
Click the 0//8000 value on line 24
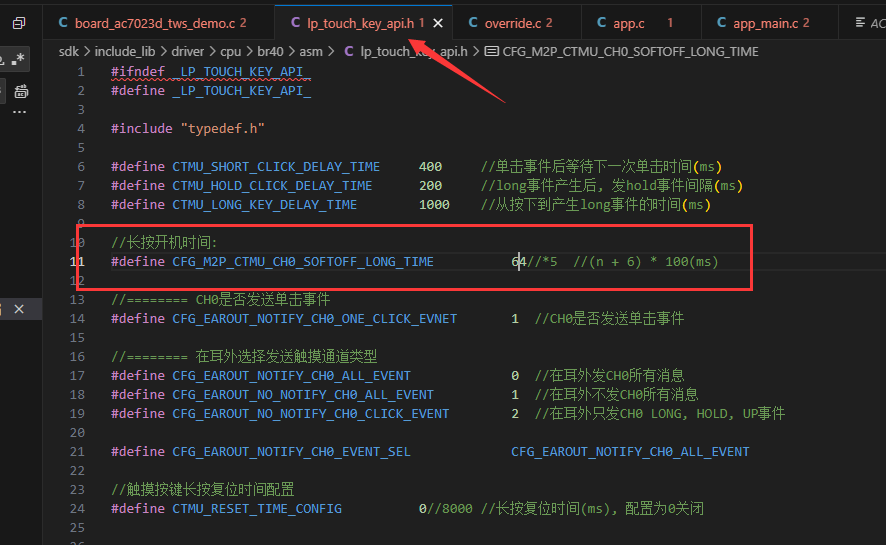[x=446, y=508]
